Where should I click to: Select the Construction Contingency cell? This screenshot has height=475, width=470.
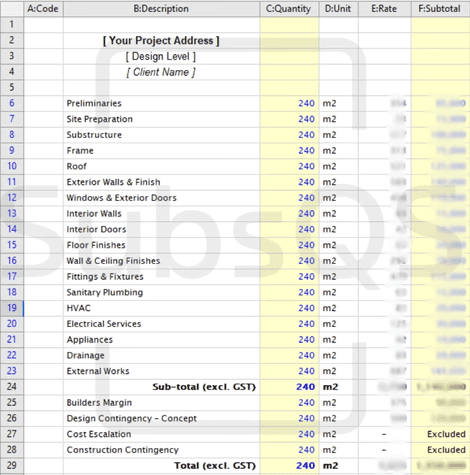pos(161,450)
